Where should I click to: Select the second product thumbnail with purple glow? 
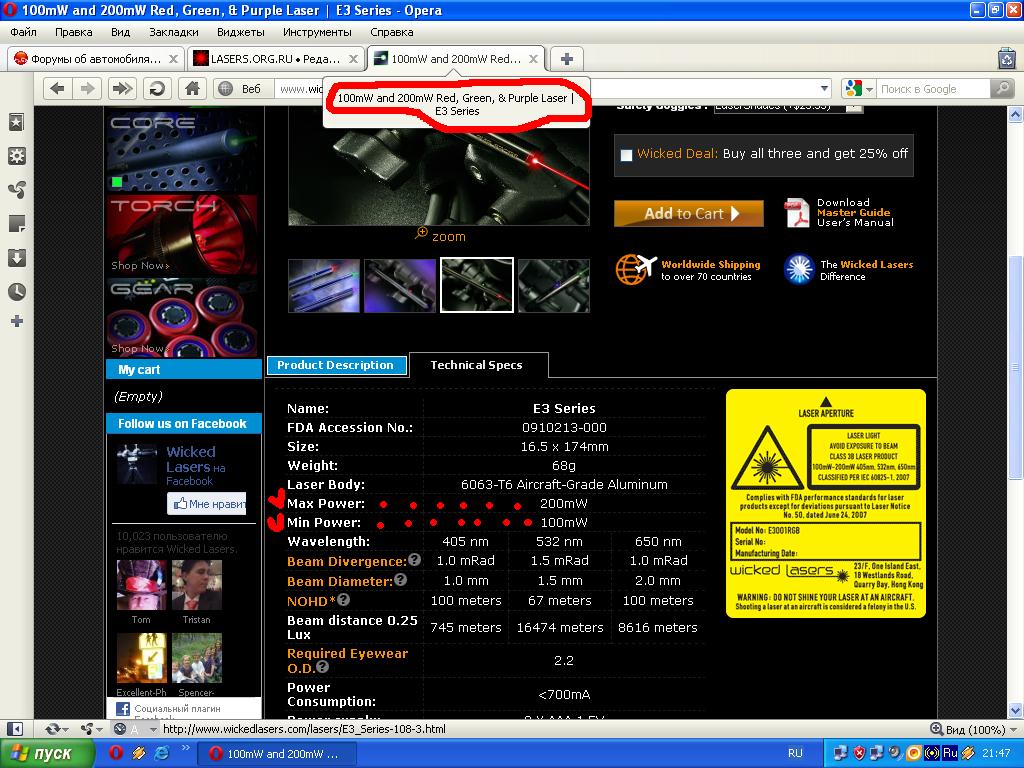tap(400, 285)
